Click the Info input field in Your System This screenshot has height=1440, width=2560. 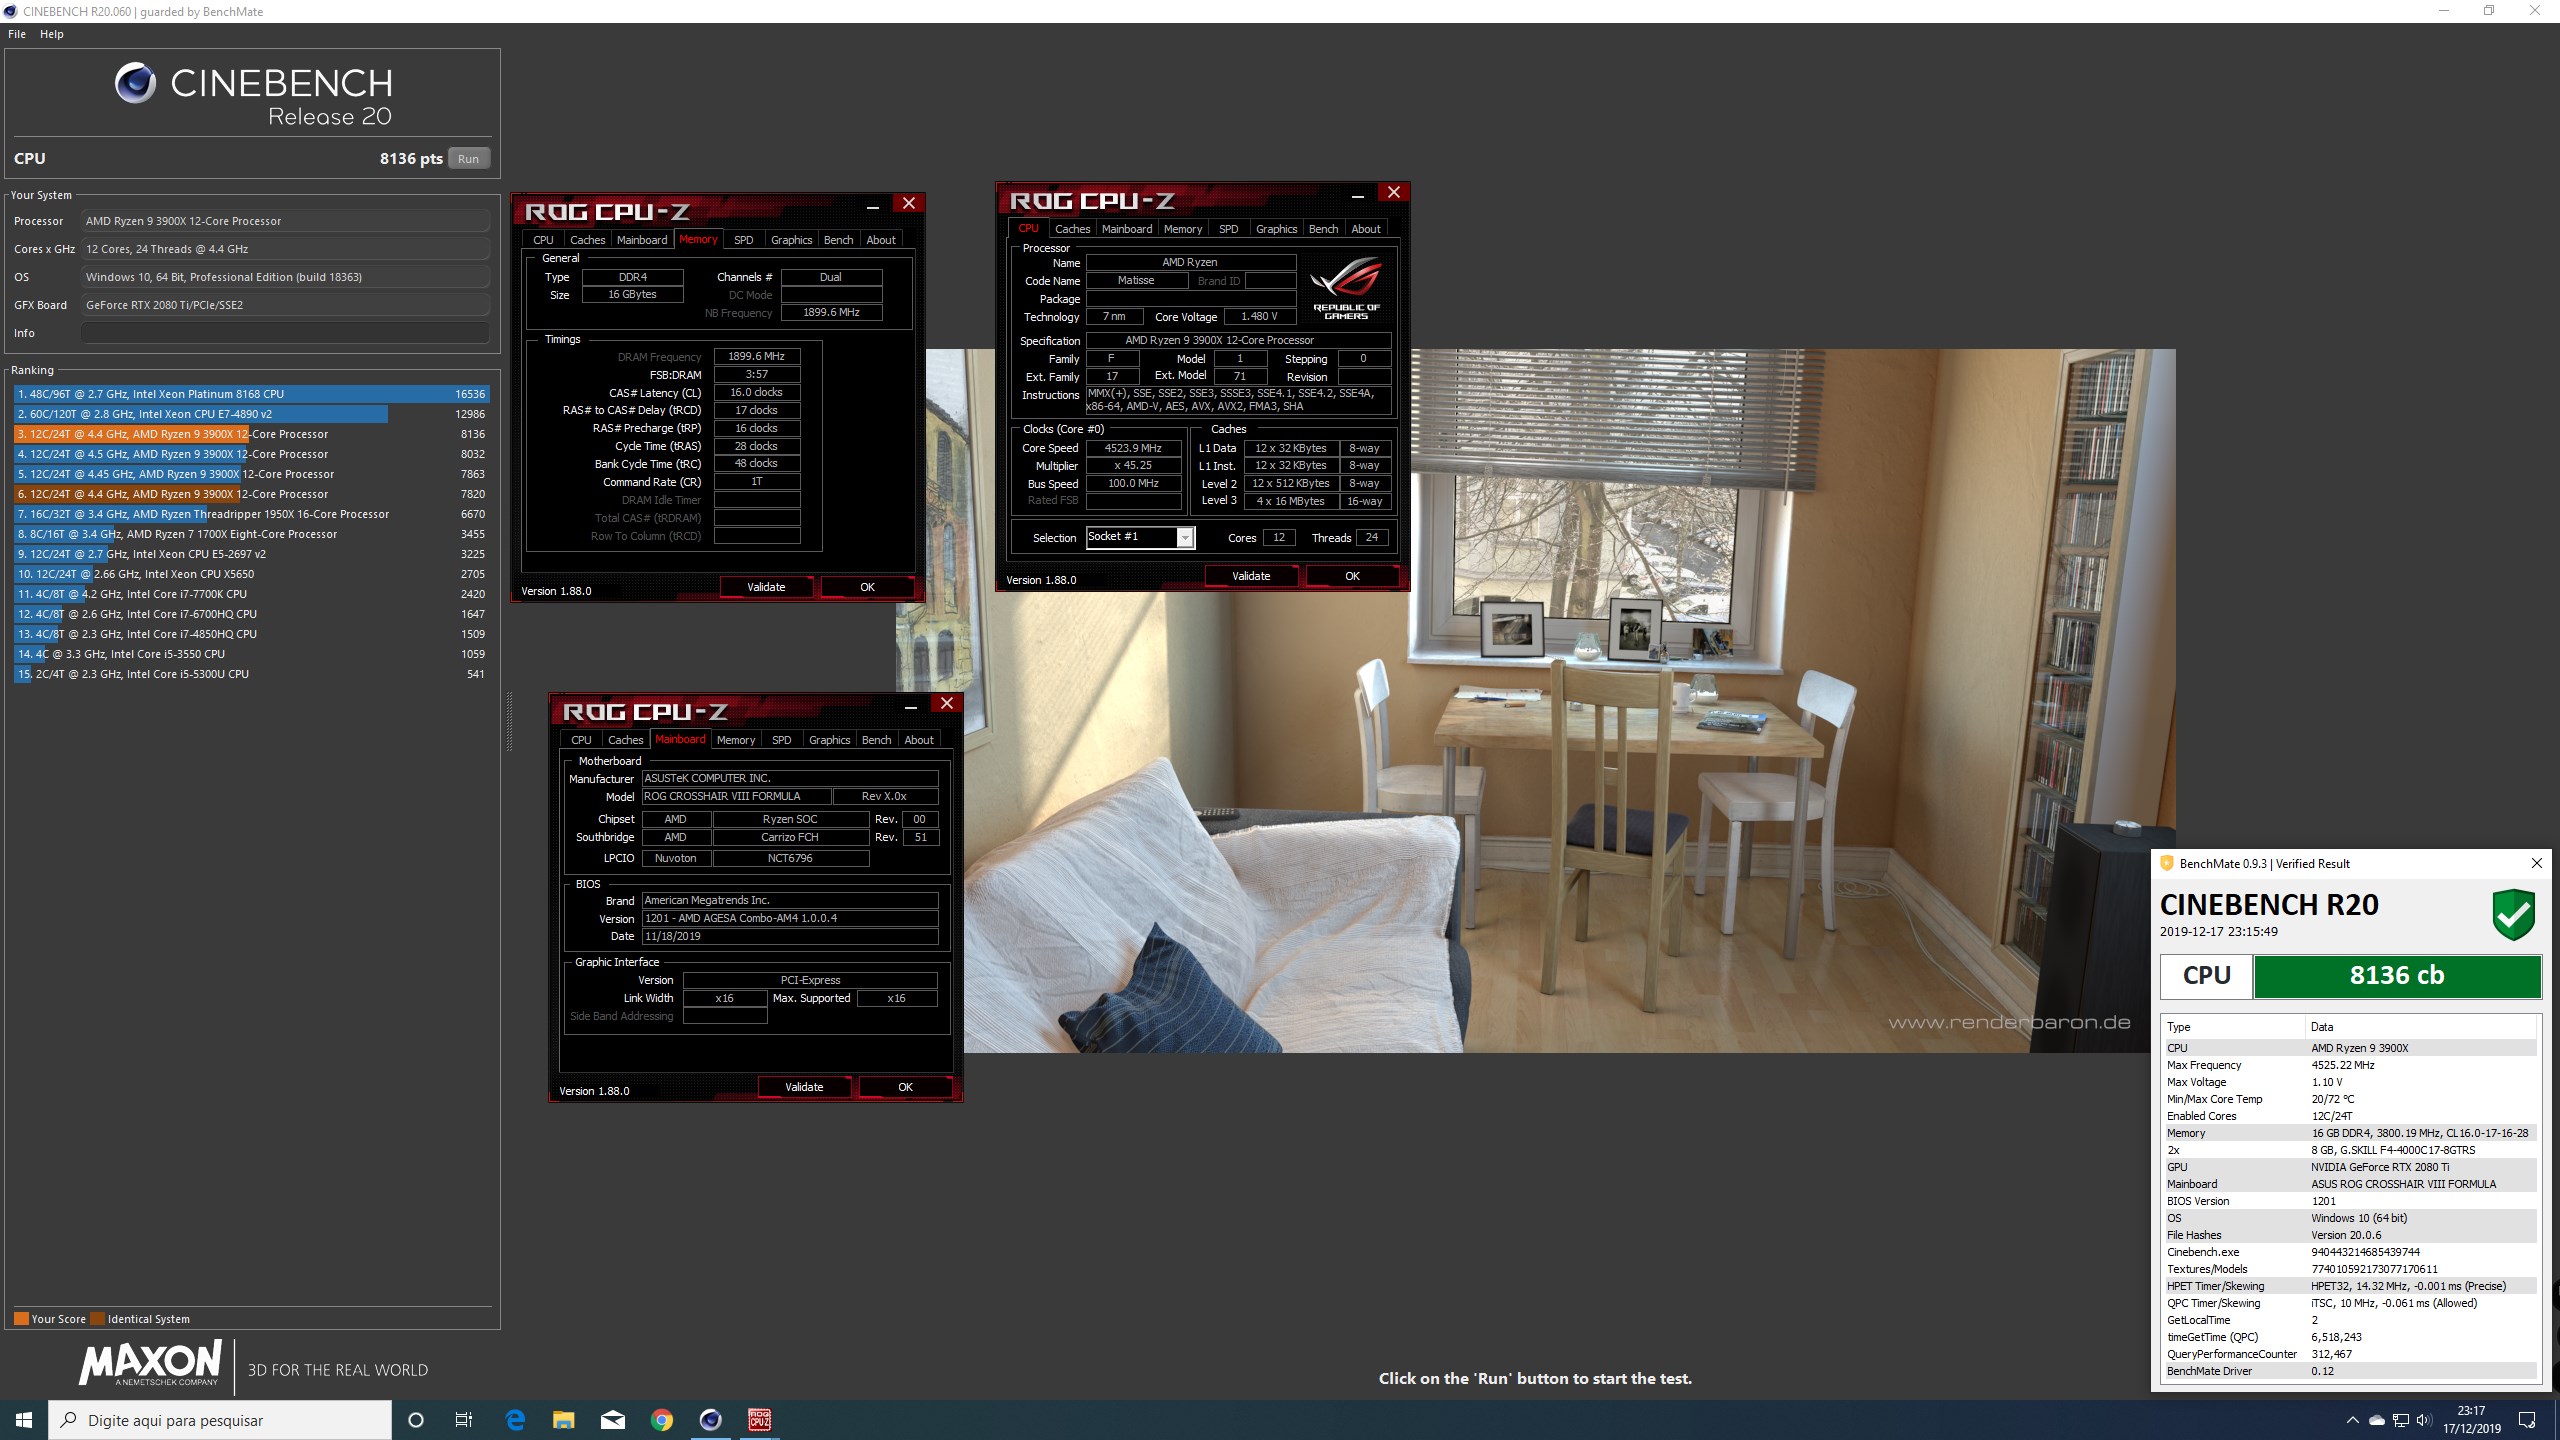(x=286, y=333)
